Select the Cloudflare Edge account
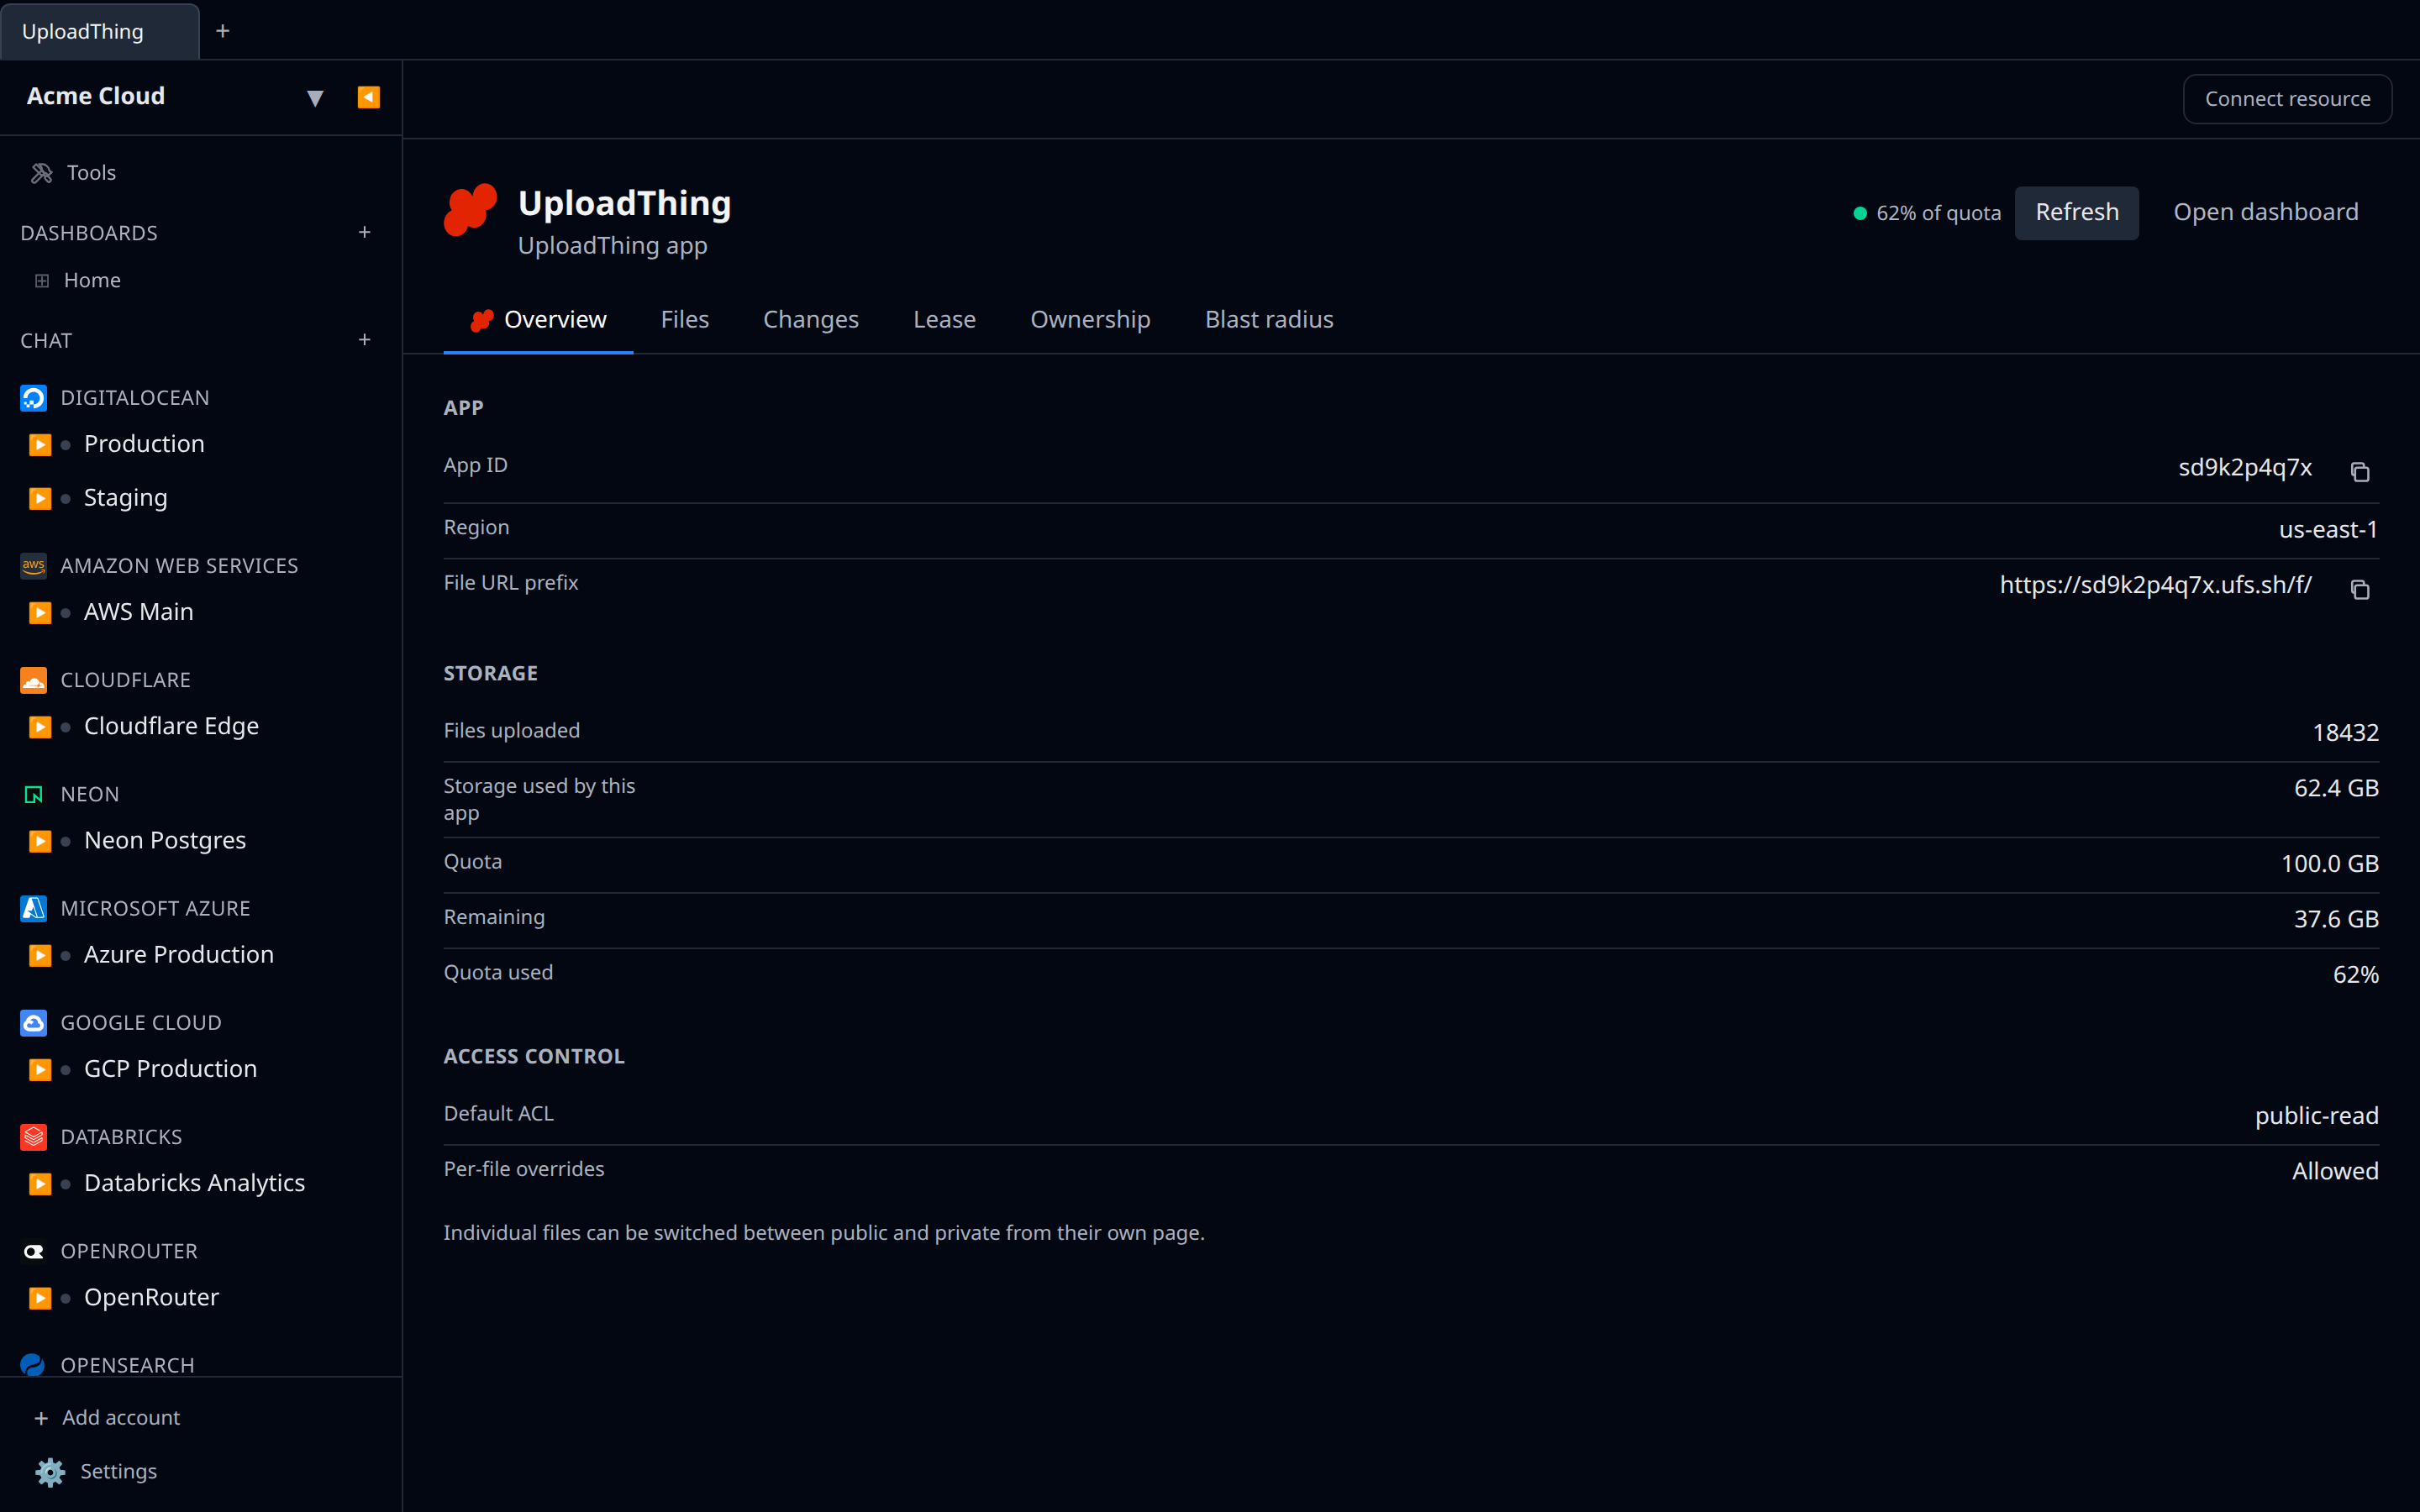Screen dimensions: 2420x1512 click(171, 726)
